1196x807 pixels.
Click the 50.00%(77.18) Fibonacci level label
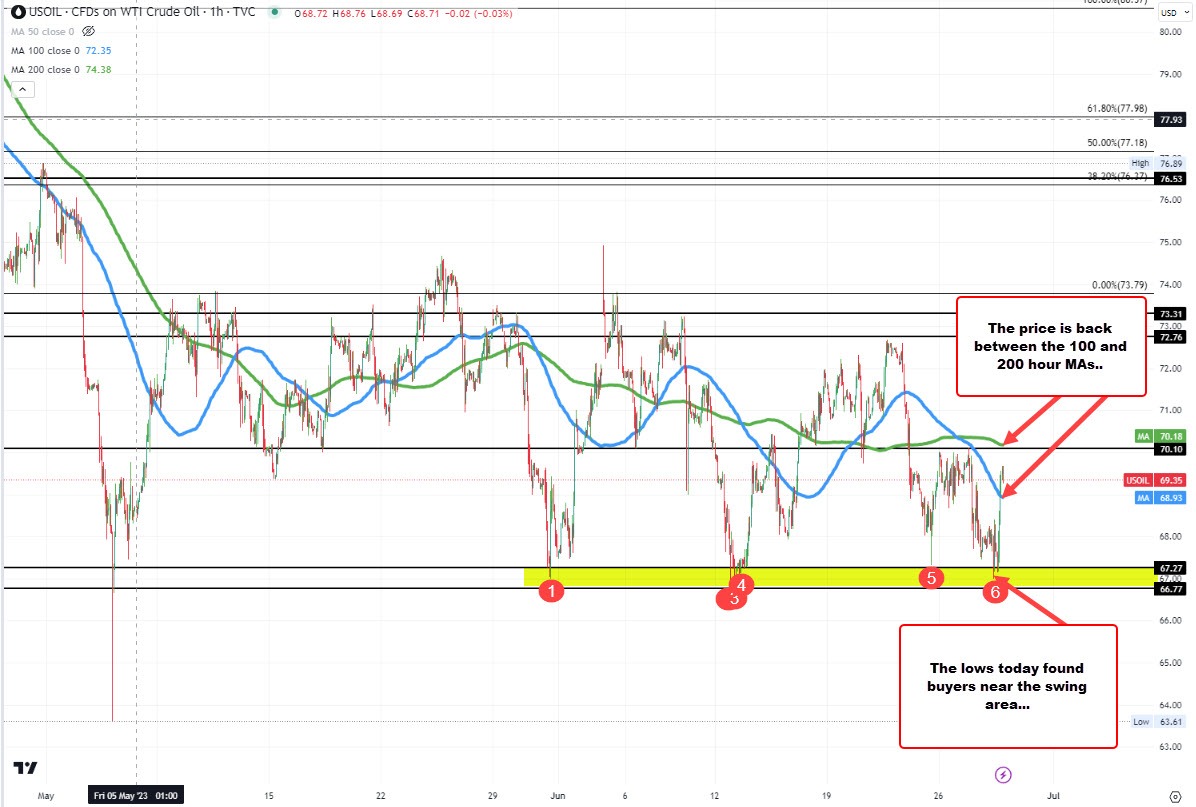(1117, 143)
